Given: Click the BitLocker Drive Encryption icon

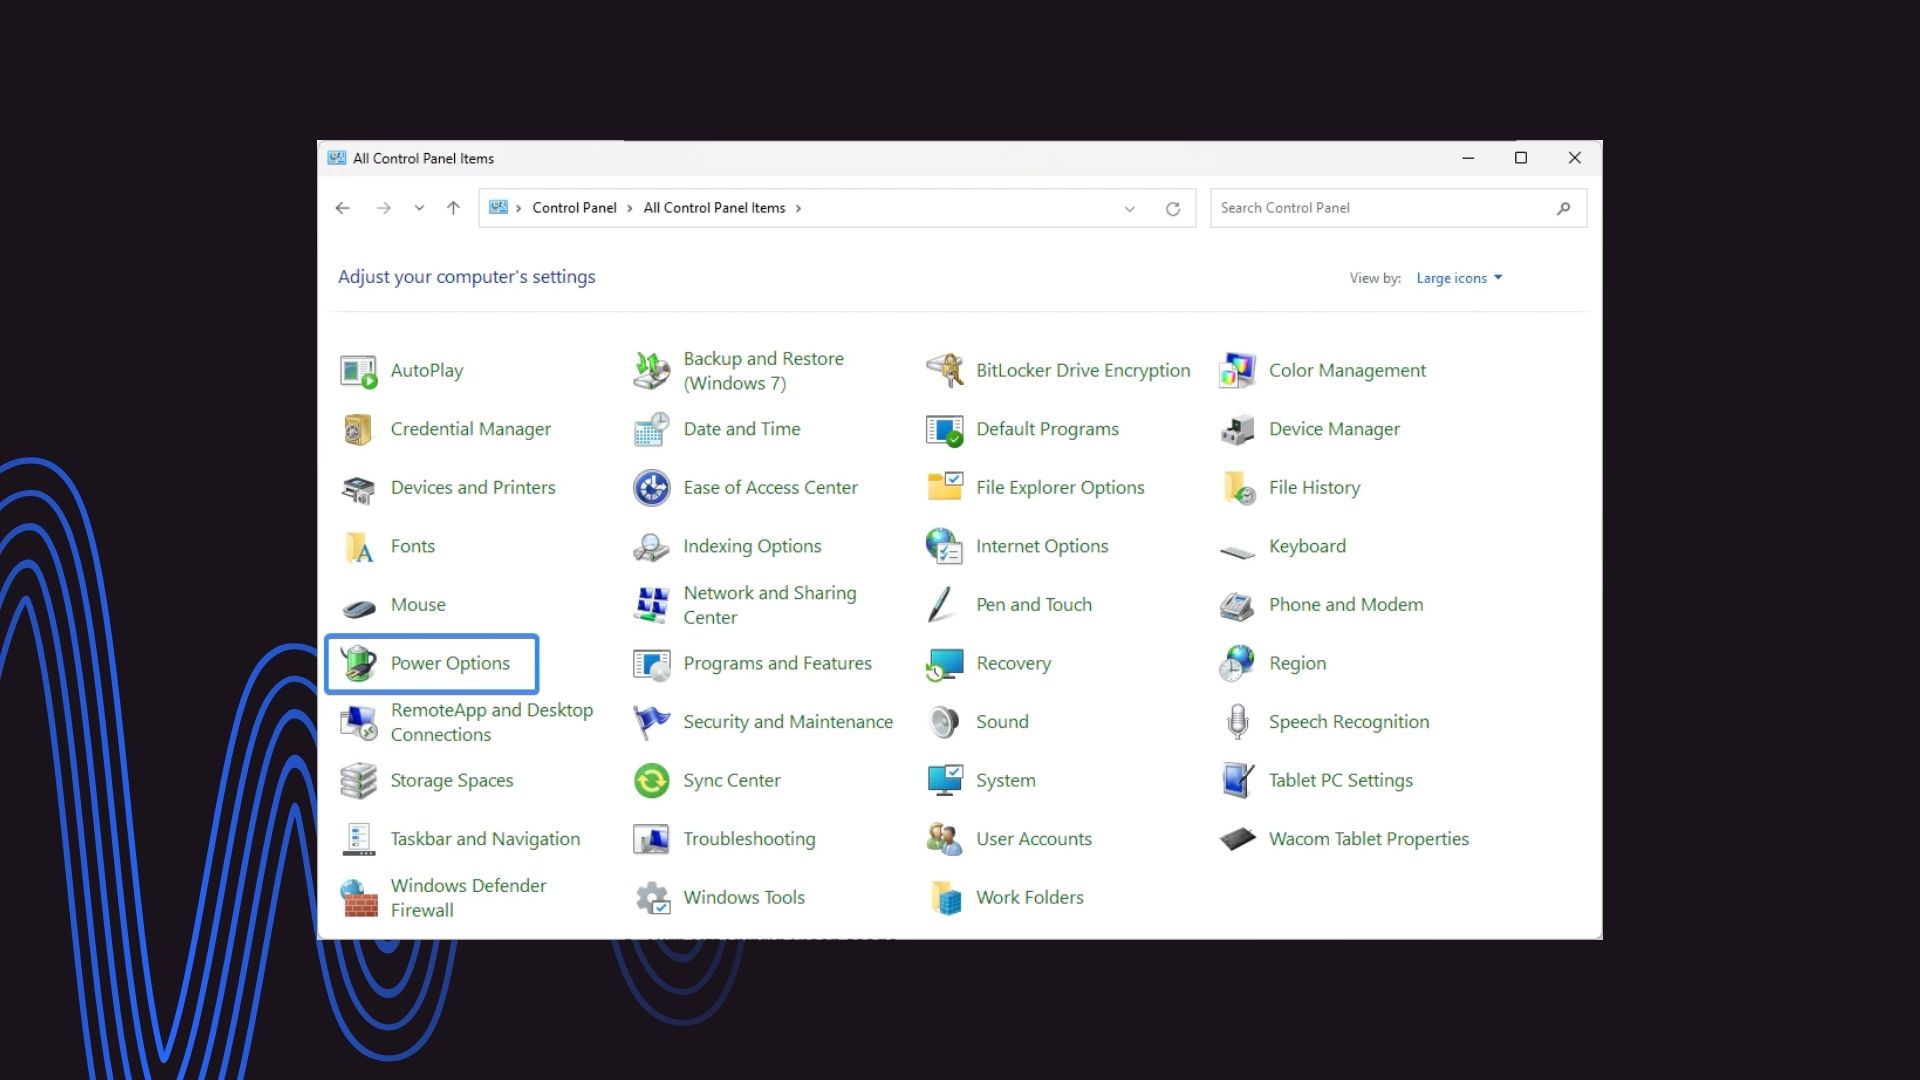Looking at the screenshot, I should click(x=944, y=371).
